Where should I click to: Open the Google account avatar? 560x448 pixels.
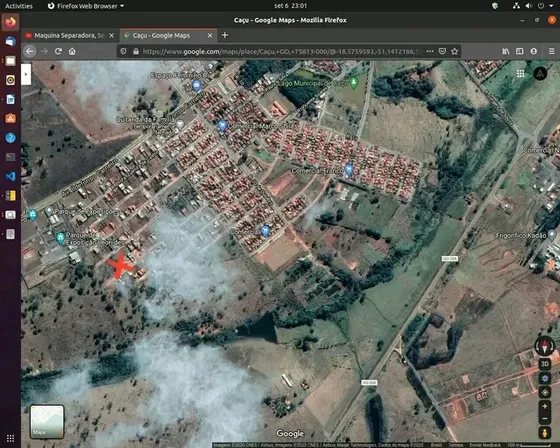pyautogui.click(x=540, y=74)
